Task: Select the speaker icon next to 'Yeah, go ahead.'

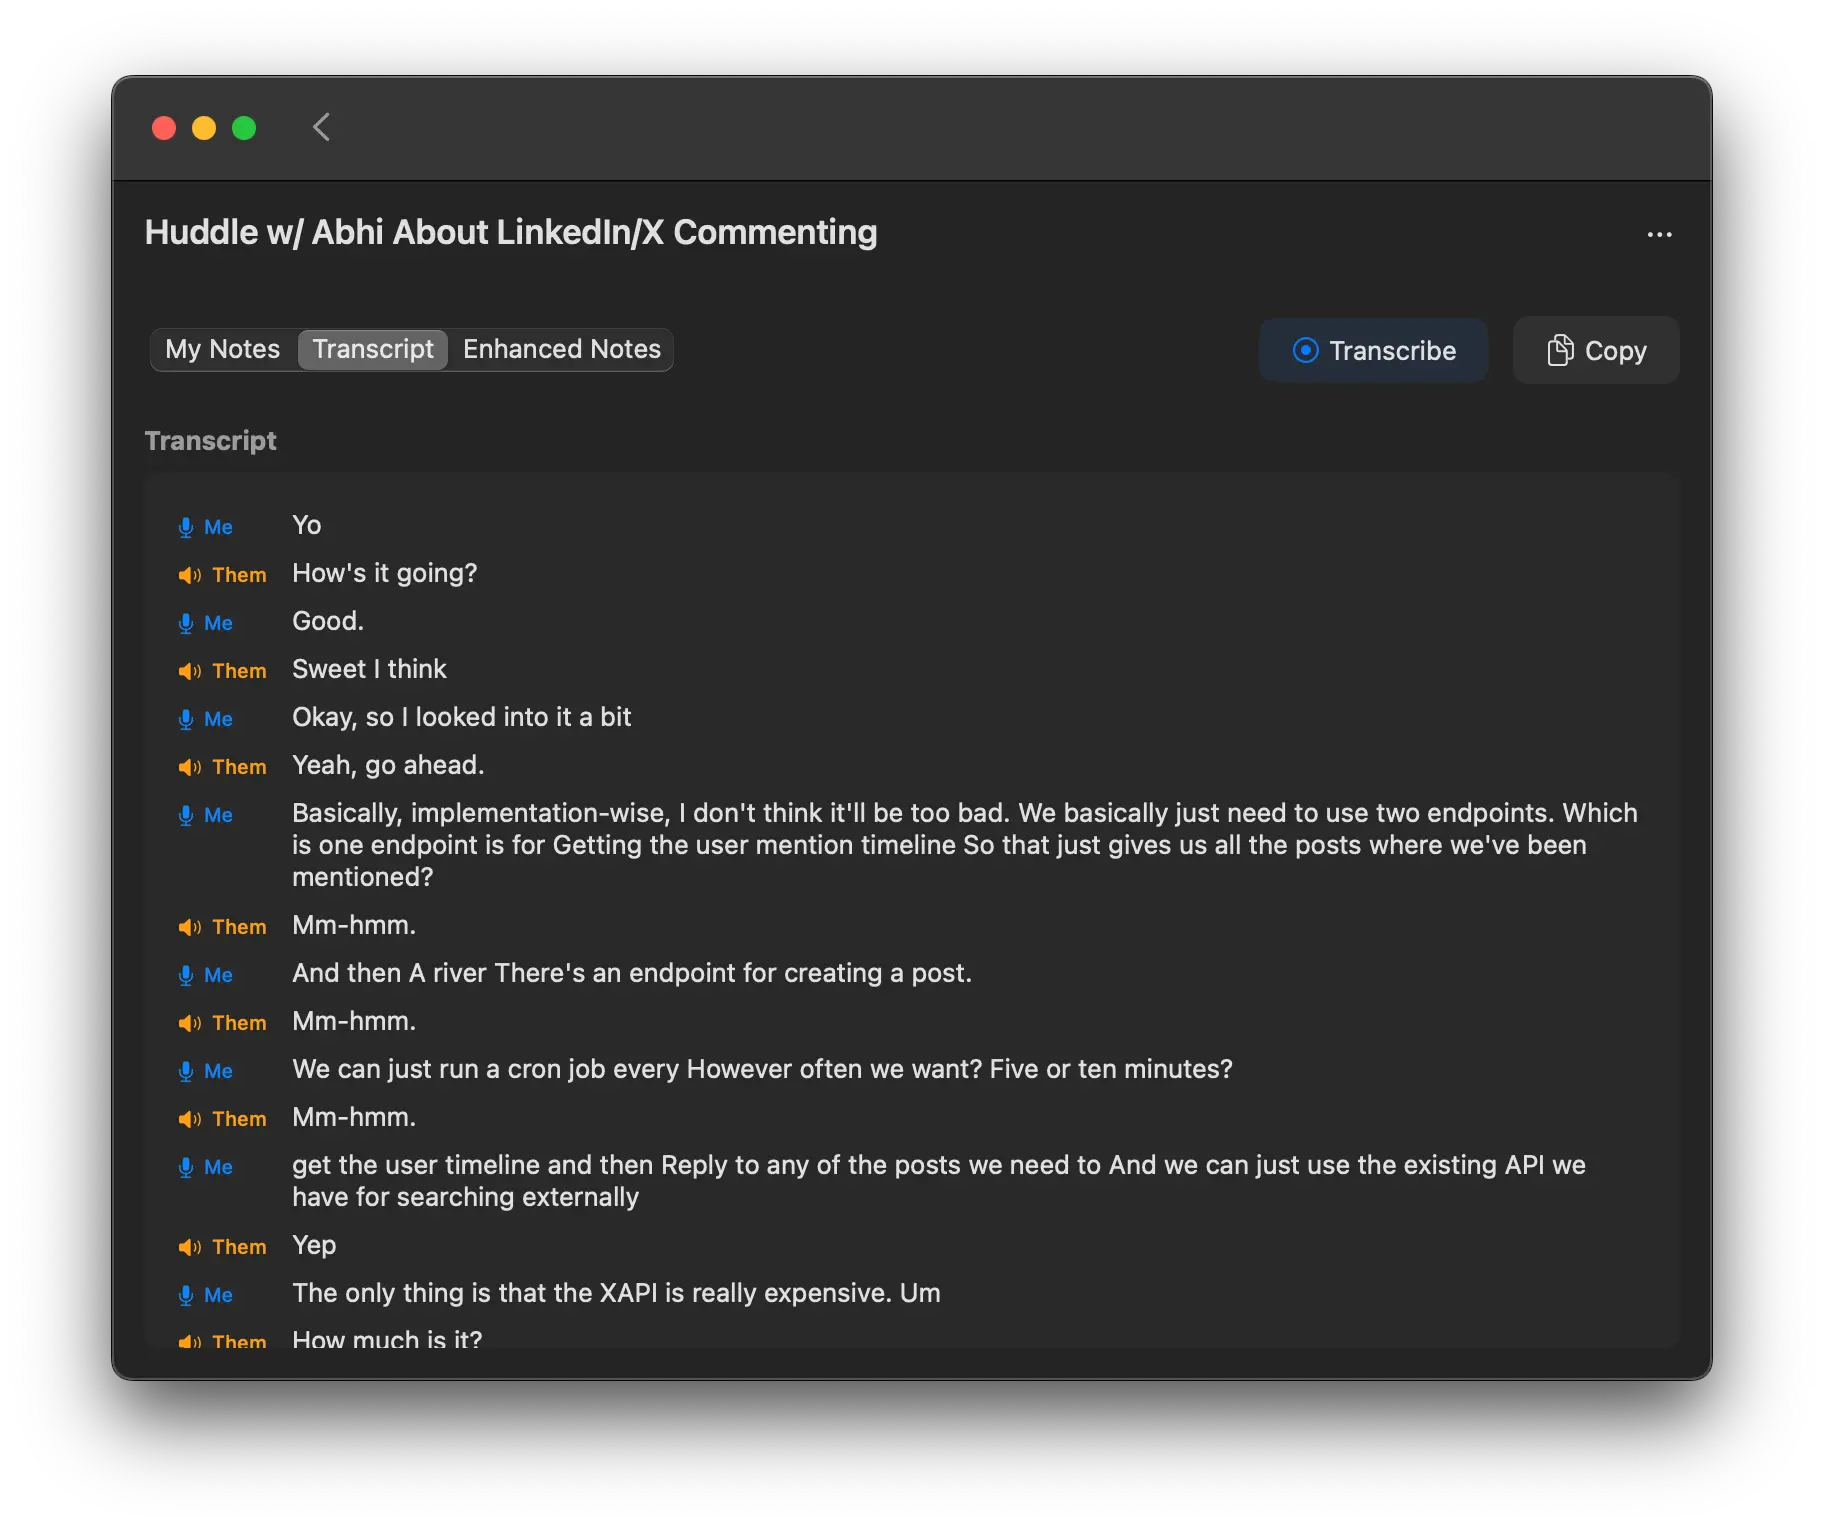Action: [x=189, y=767]
